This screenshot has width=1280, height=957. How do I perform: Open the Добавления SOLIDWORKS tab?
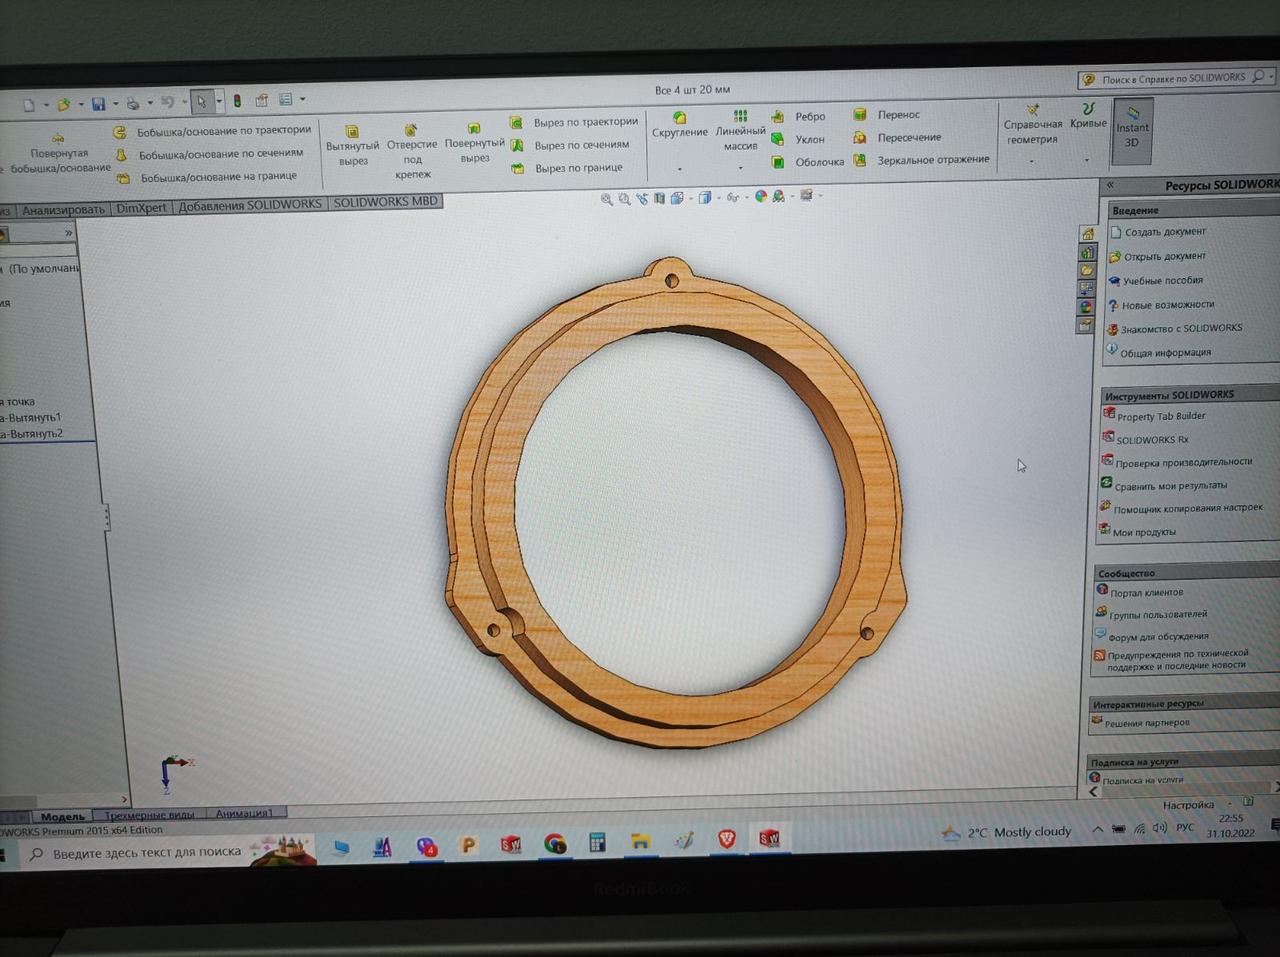250,205
